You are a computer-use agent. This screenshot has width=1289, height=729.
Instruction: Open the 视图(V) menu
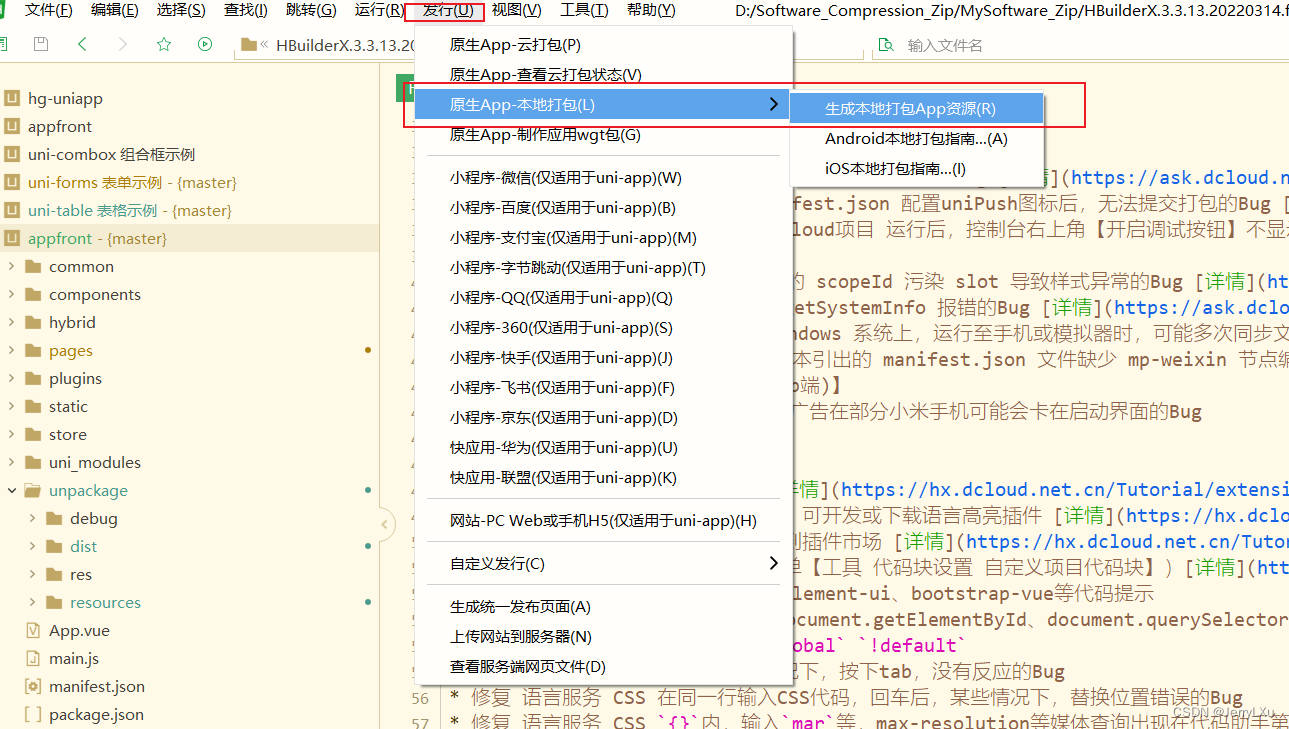tap(517, 10)
